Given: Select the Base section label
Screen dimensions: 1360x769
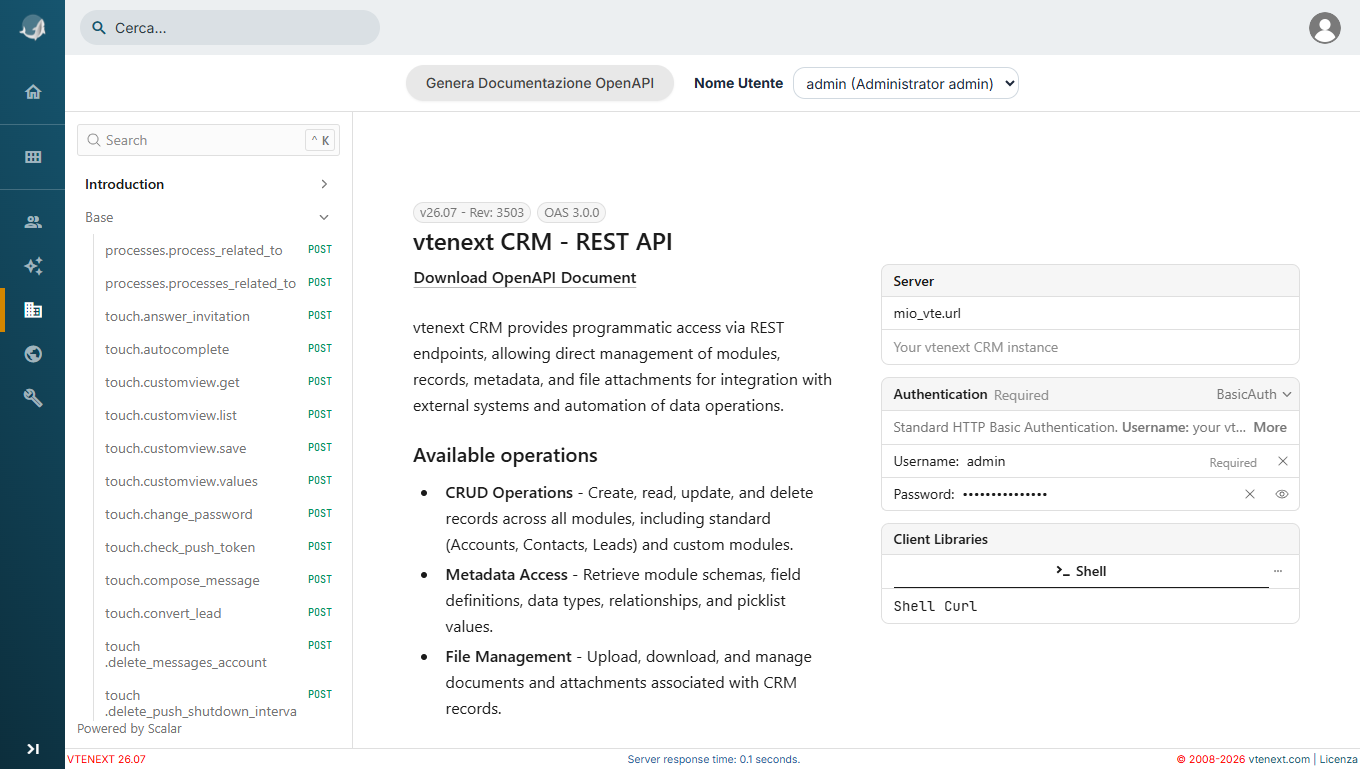Looking at the screenshot, I should pos(99,217).
